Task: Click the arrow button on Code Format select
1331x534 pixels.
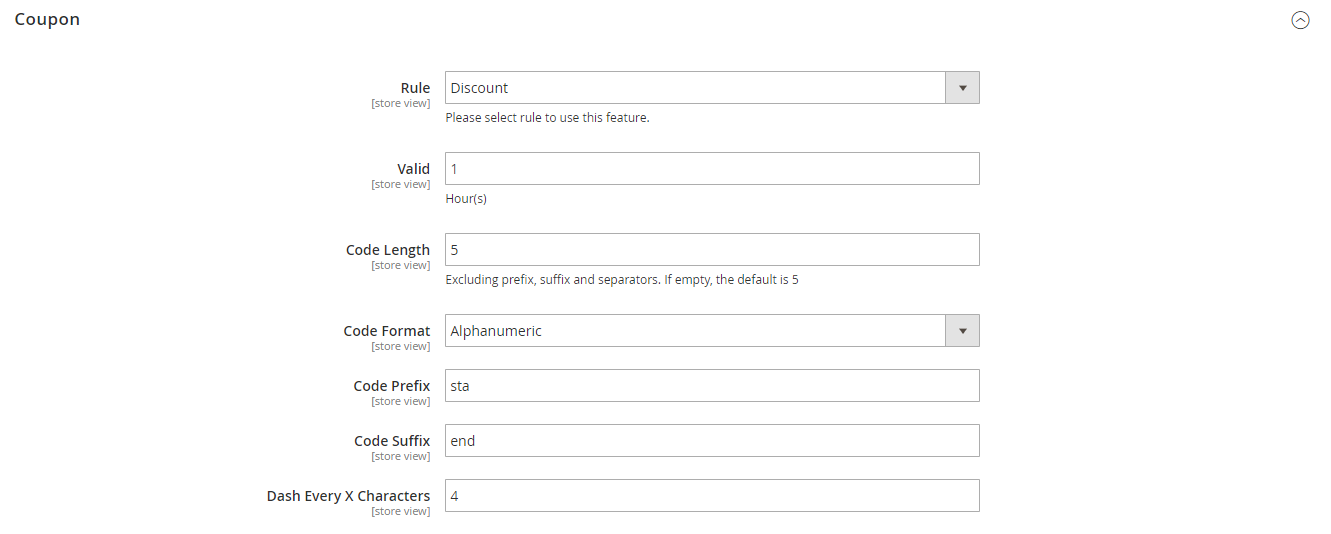Action: [x=962, y=331]
